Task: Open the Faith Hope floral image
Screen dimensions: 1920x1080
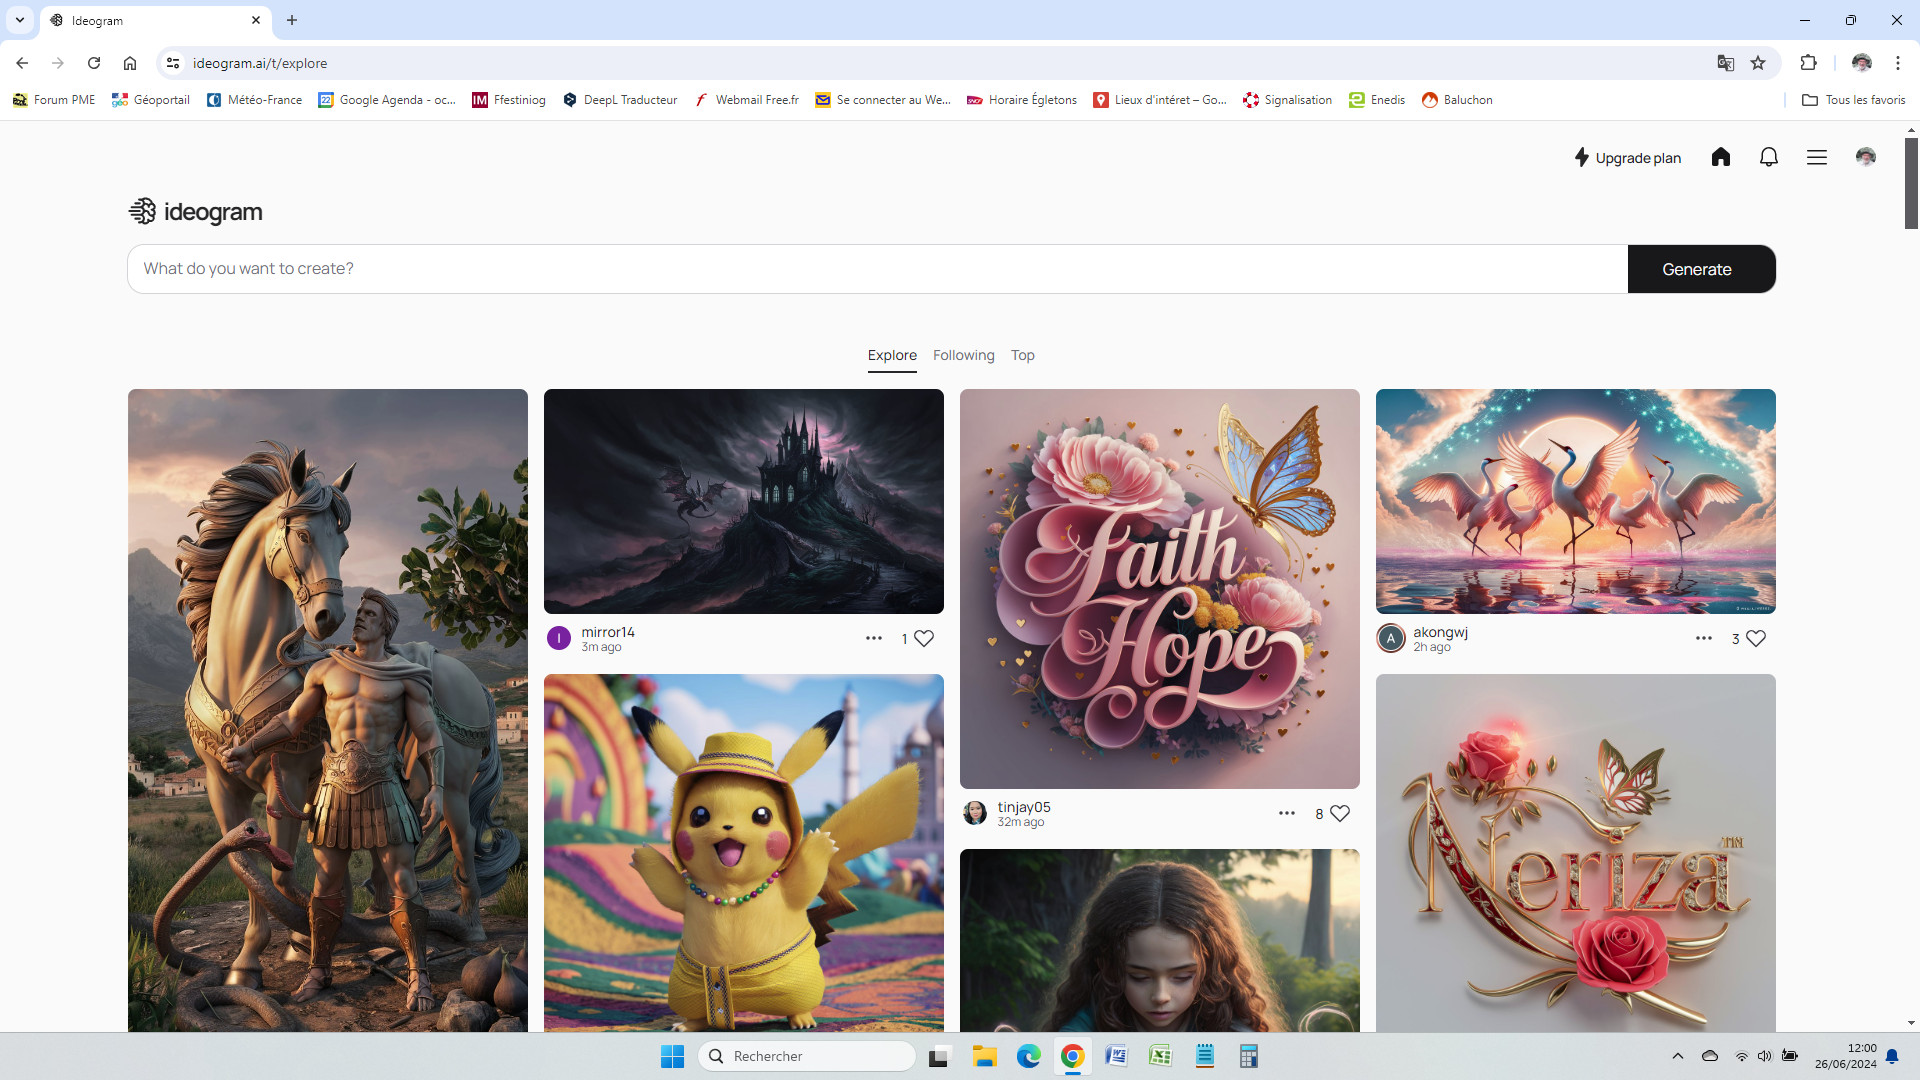Action: [1160, 589]
